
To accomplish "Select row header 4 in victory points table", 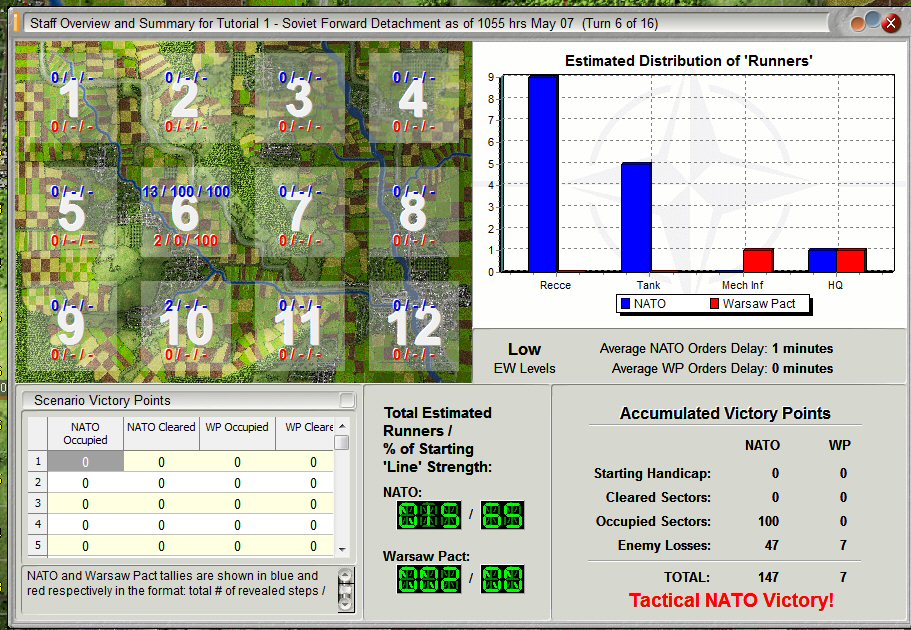I will (38, 524).
